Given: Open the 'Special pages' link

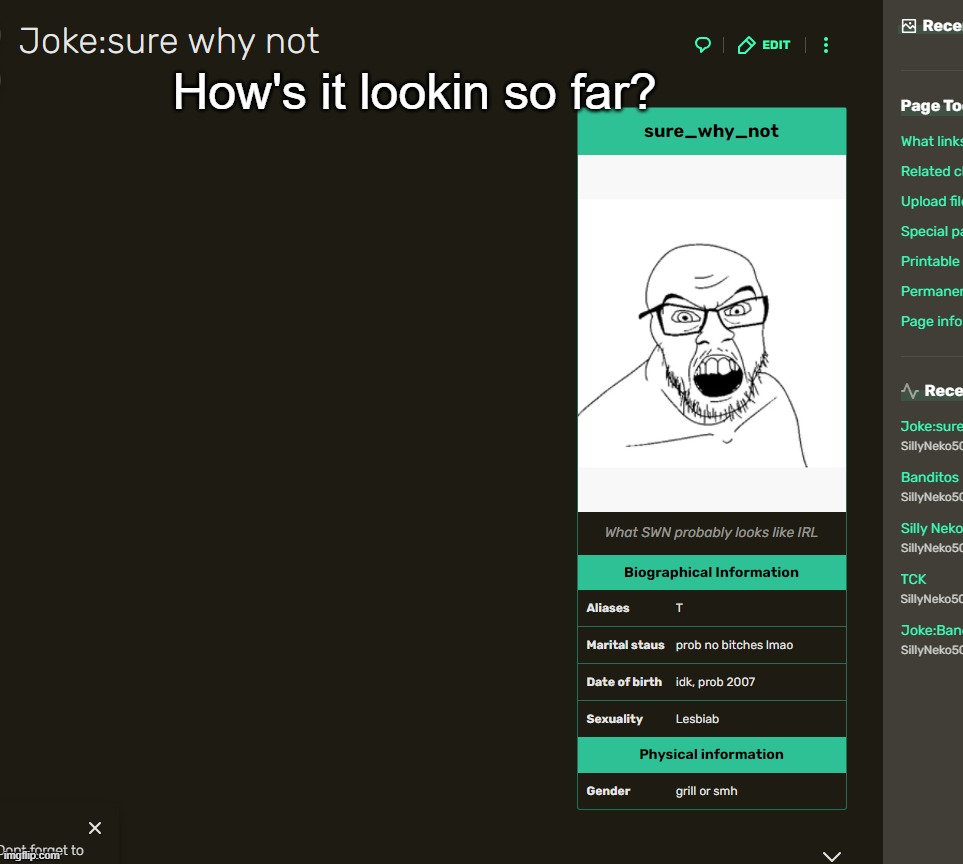Looking at the screenshot, I should coord(931,232).
